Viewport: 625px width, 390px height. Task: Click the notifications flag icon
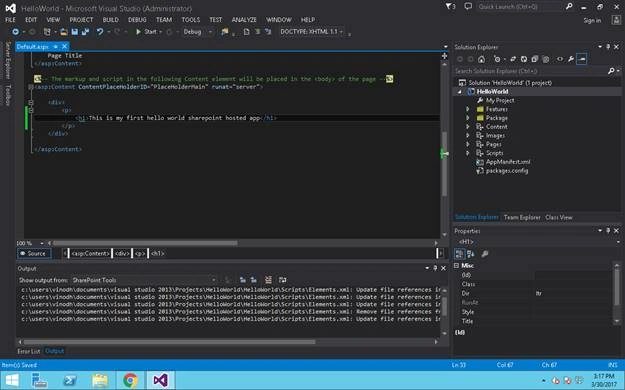pos(450,6)
